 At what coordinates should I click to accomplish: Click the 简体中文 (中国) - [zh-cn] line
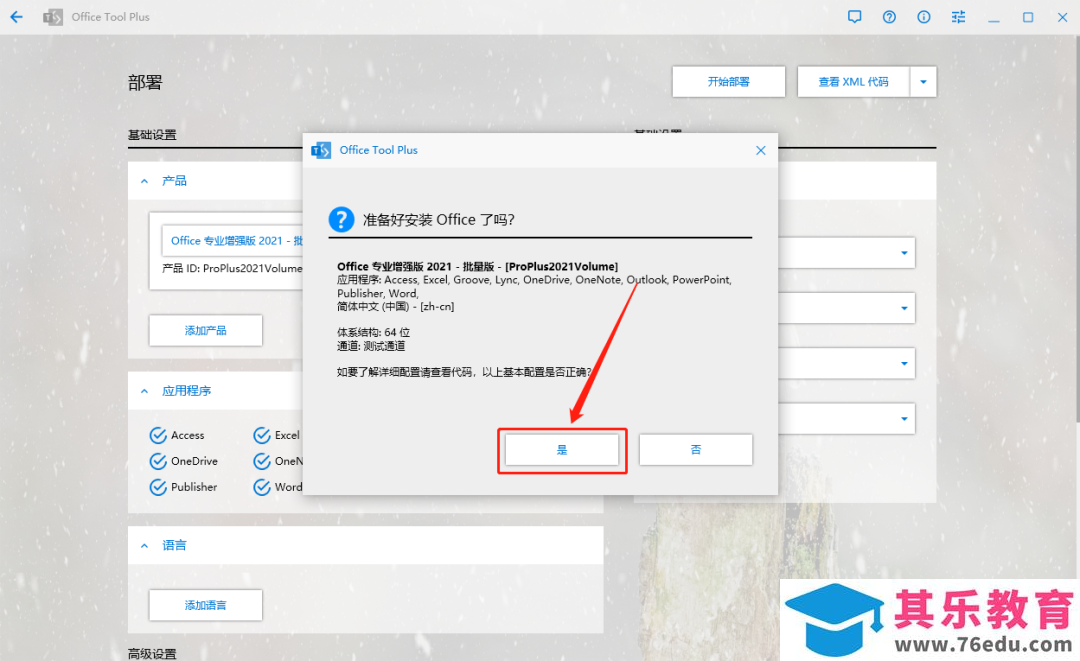pyautogui.click(x=395, y=306)
